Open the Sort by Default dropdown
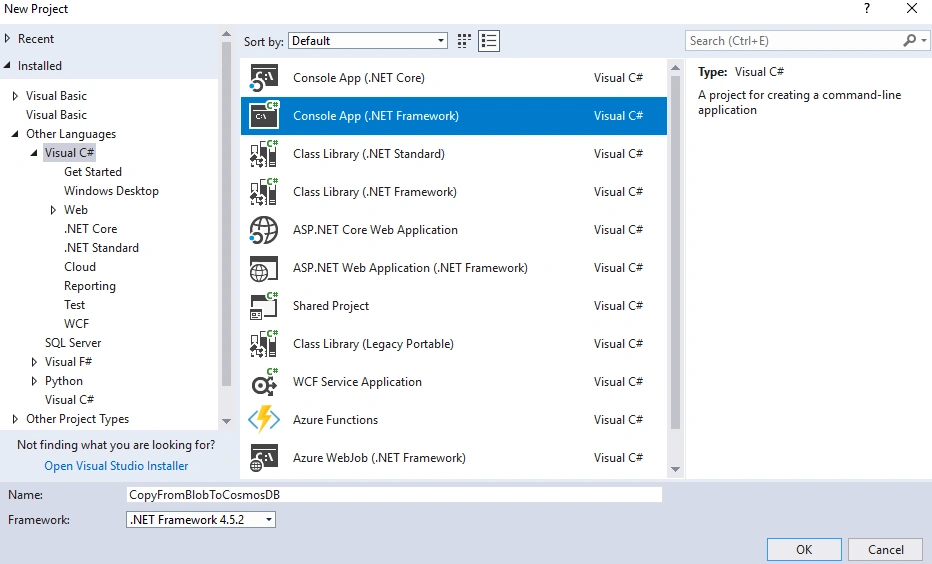Screen dimensions: 932x564 click(367, 40)
